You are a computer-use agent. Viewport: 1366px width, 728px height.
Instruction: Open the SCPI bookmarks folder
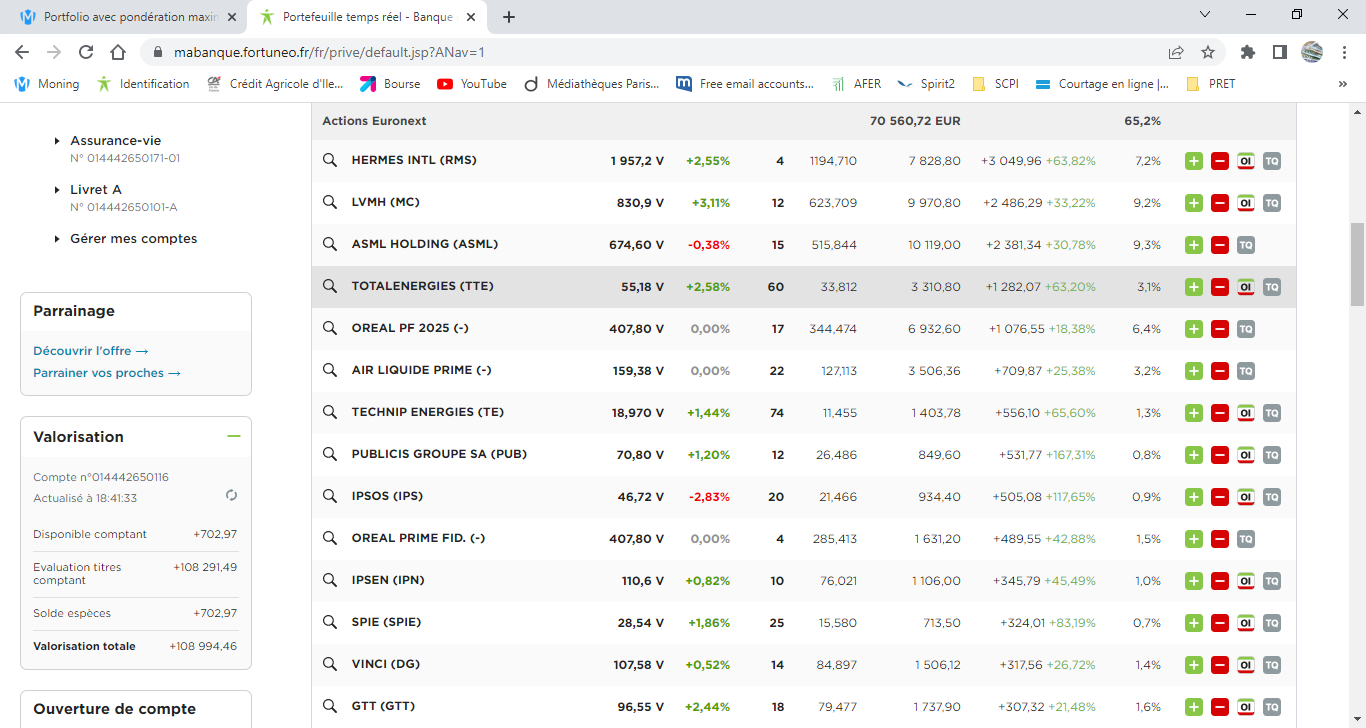995,84
